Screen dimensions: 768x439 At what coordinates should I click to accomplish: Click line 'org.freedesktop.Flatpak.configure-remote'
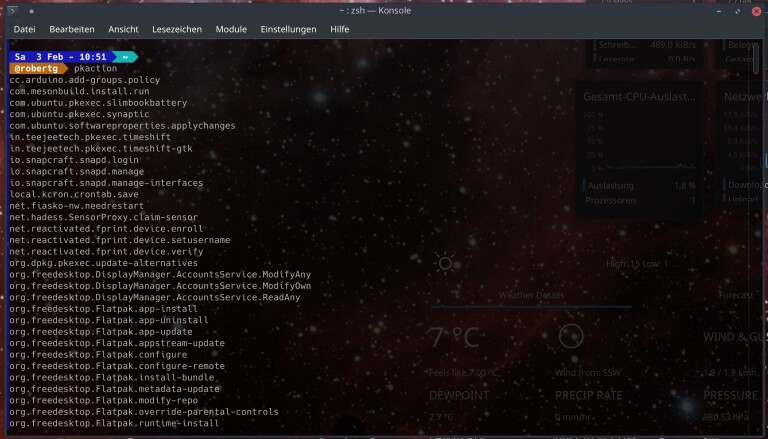point(117,366)
